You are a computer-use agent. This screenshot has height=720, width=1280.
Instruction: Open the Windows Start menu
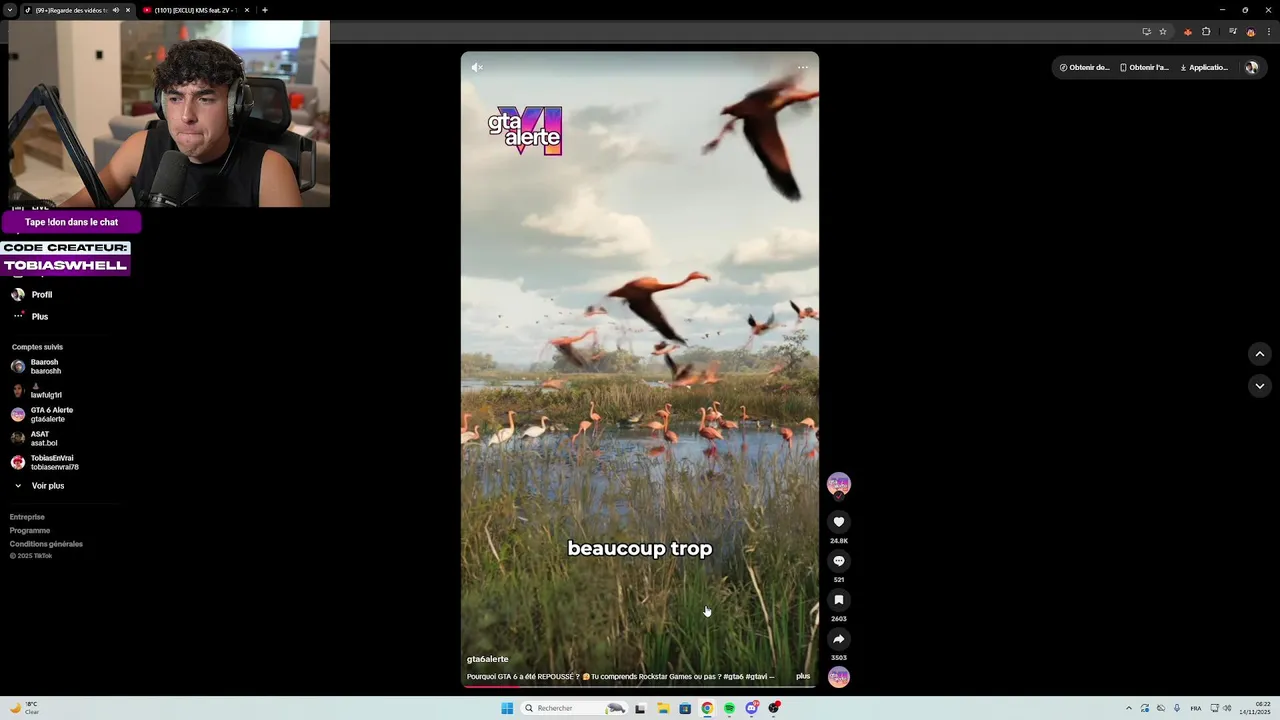click(x=507, y=708)
